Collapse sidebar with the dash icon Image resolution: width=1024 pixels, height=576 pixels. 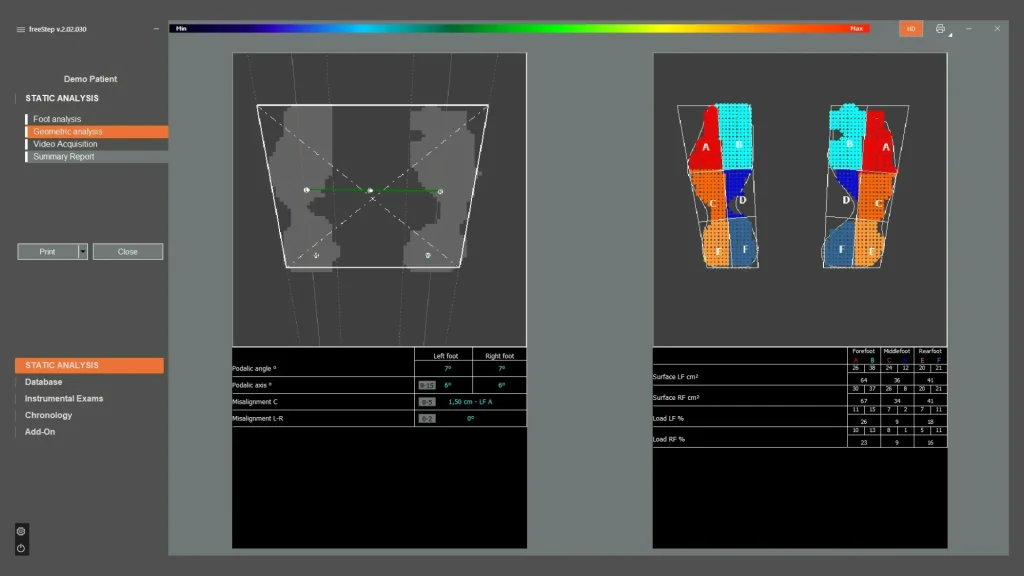[x=156, y=29]
